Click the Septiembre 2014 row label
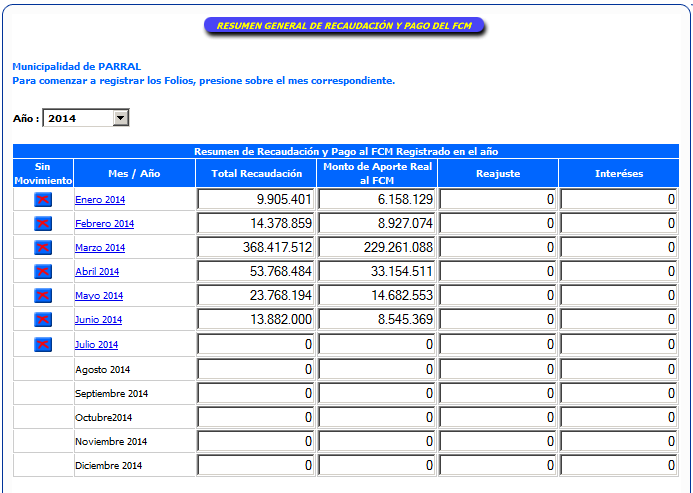Viewport: 693px width, 493px height. (x=111, y=394)
